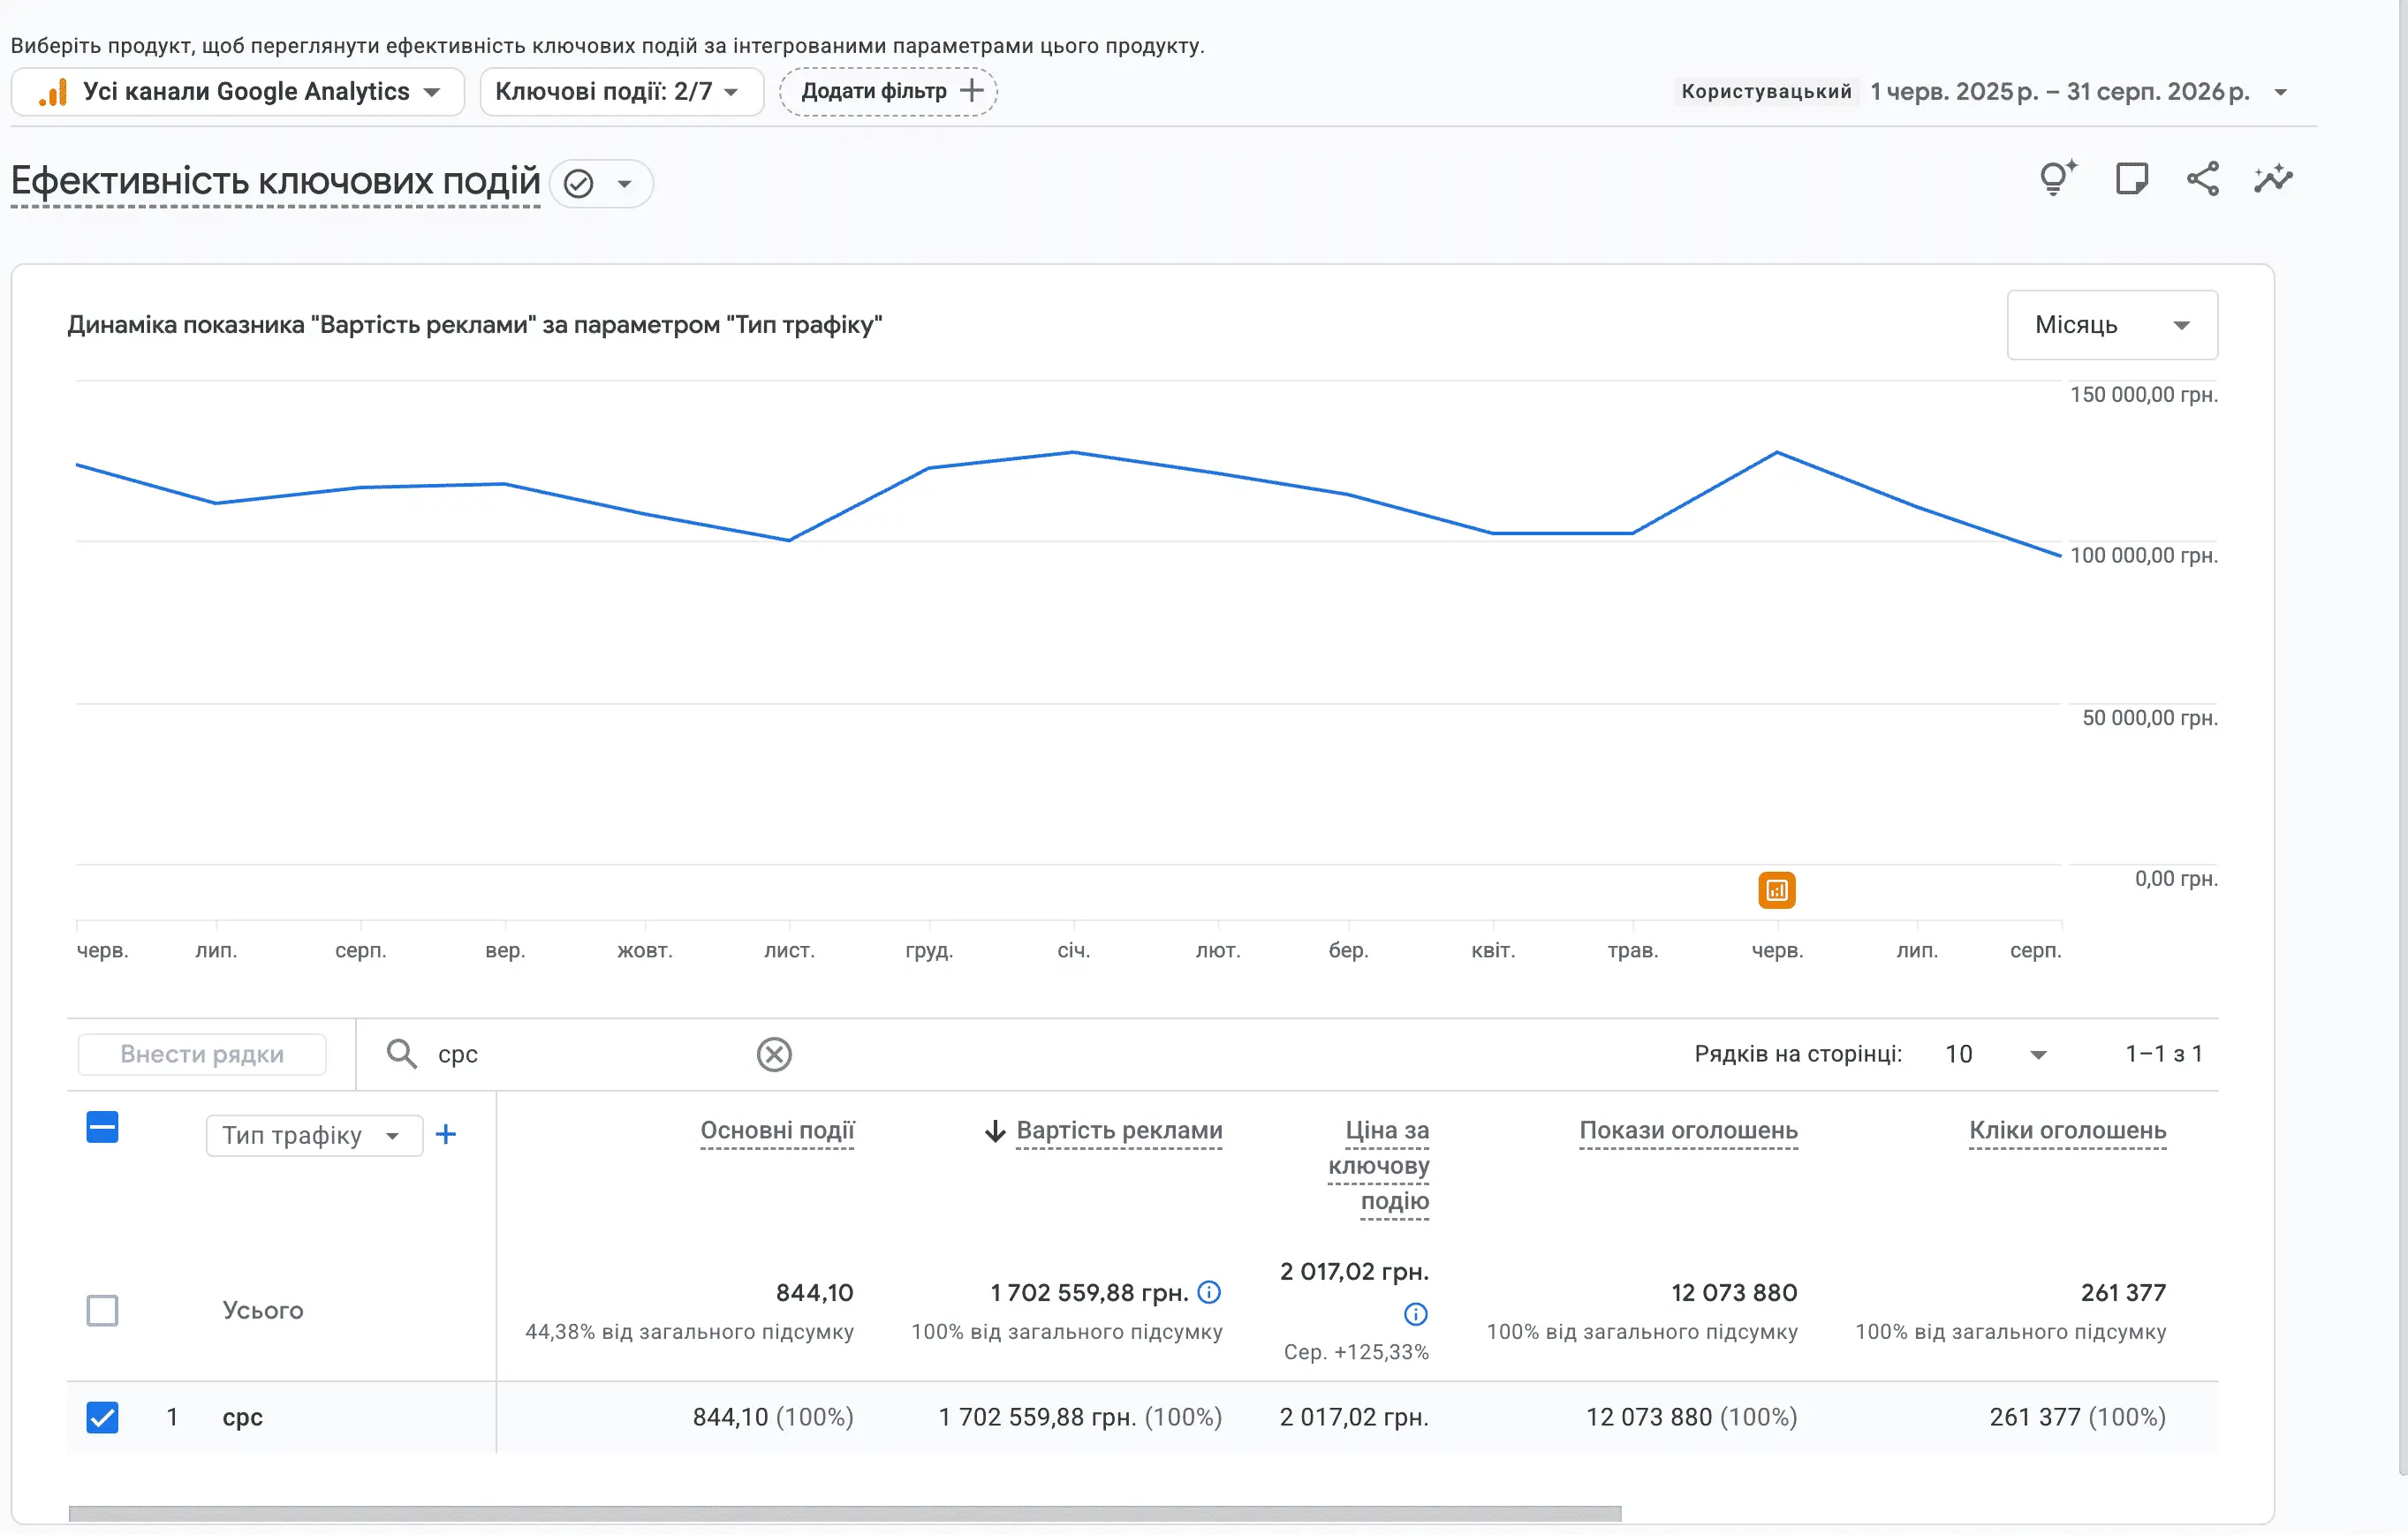Image resolution: width=2408 pixels, height=1535 pixels.
Task: Open the Тип трафіку dimension dropdown
Action: pos(314,1135)
